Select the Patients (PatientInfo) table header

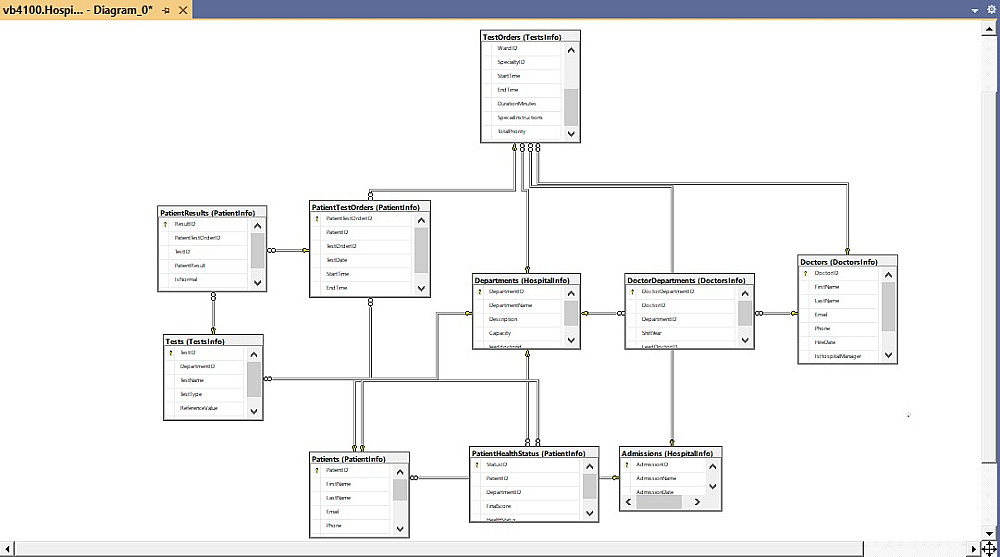coord(359,459)
